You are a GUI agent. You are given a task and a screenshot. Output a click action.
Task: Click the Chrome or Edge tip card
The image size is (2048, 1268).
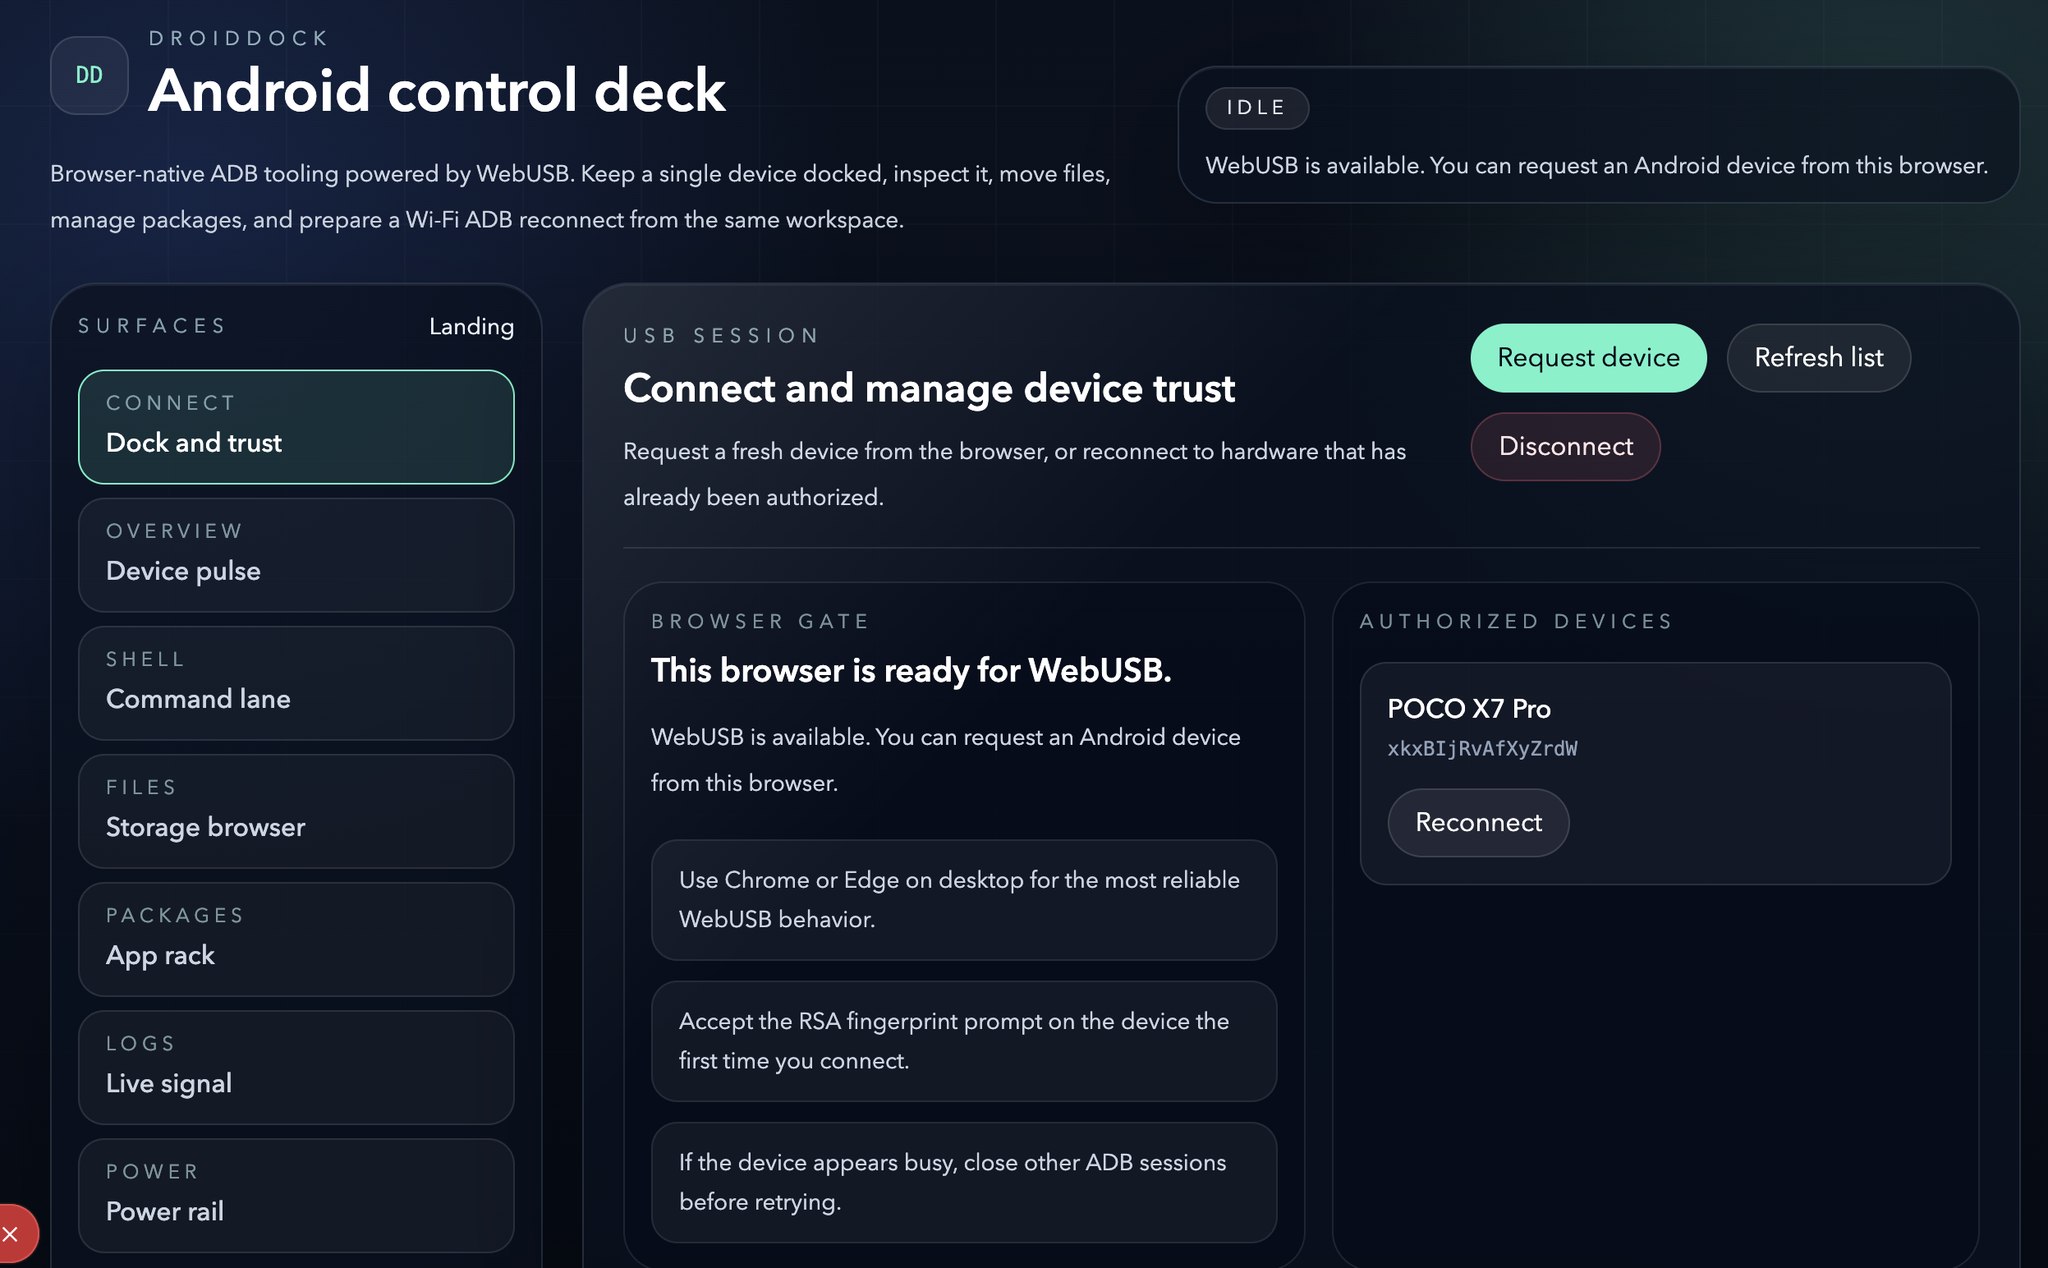(x=964, y=900)
